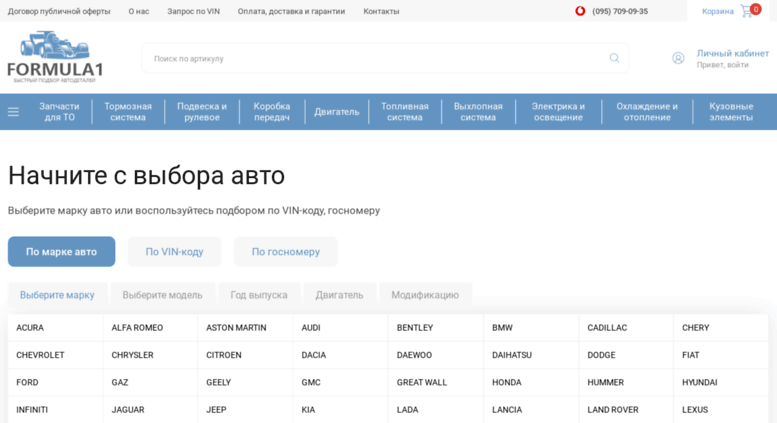Open Запчасти для ТО category
Image resolution: width=777 pixels, height=423 pixels.
[x=59, y=112]
